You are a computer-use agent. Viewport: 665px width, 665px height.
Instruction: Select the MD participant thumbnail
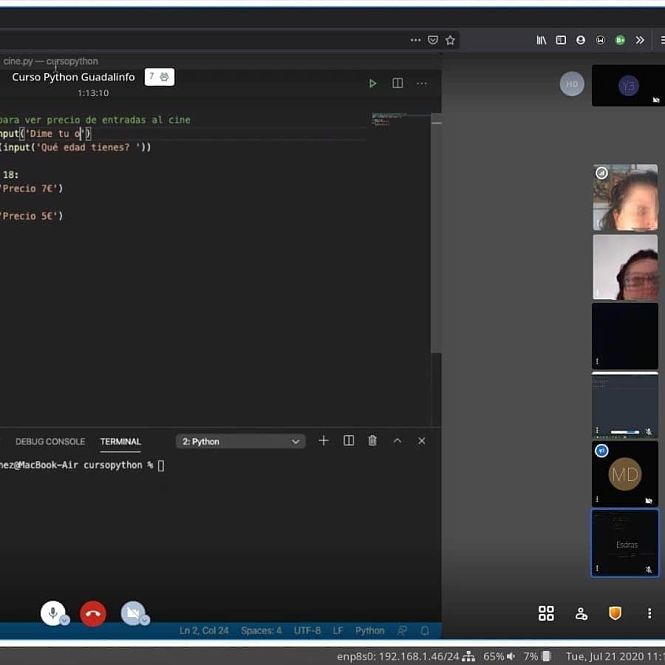click(x=625, y=473)
